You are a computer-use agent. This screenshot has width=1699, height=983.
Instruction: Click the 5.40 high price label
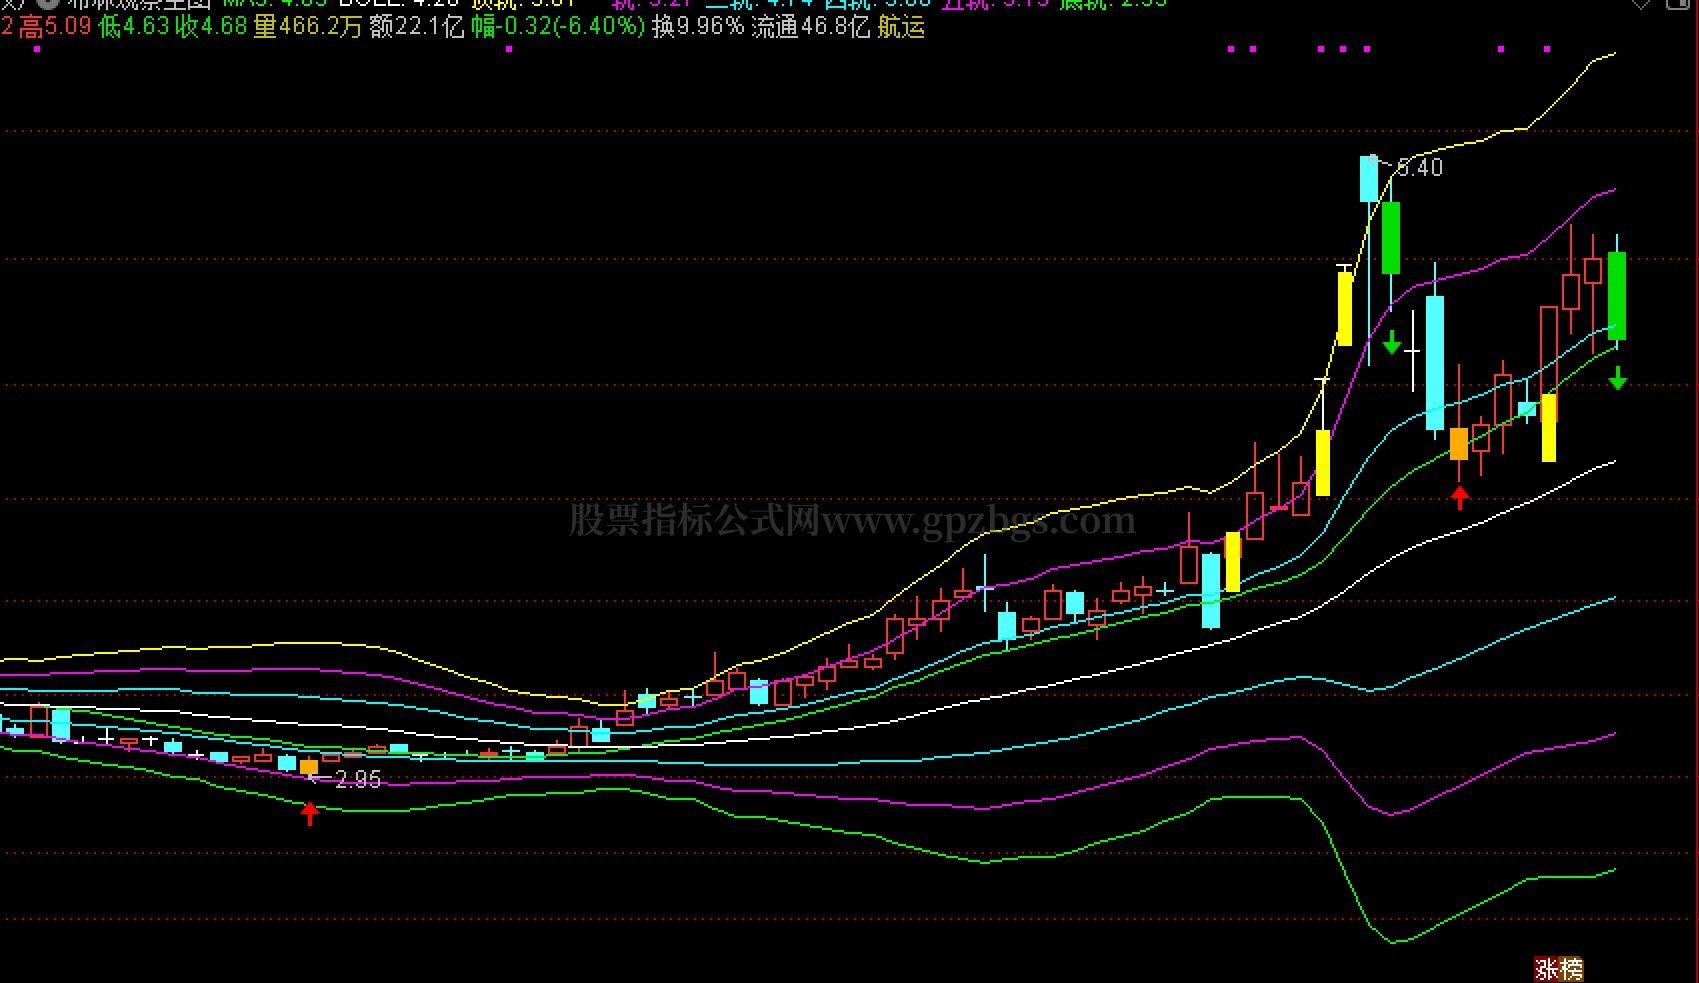click(1419, 168)
